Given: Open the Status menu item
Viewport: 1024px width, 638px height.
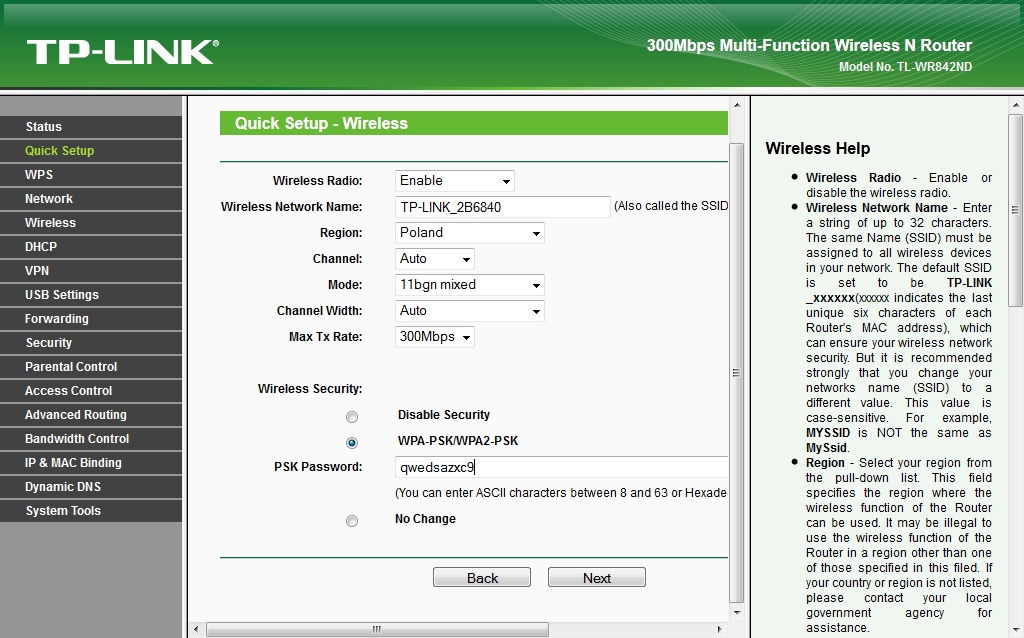Looking at the screenshot, I should click(91, 127).
